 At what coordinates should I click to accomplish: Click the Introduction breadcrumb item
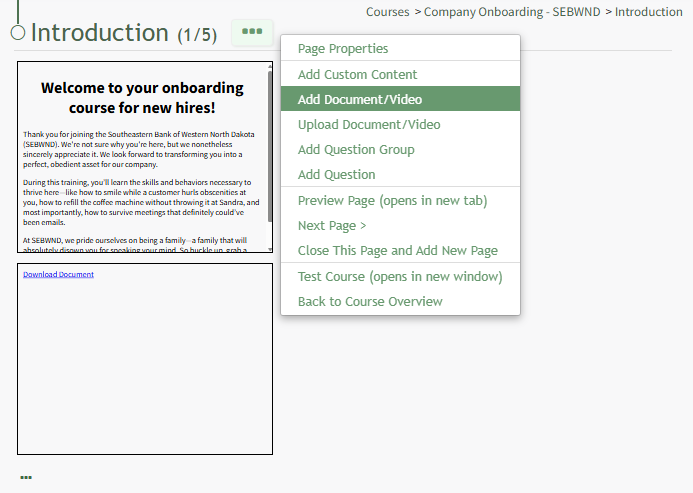pyautogui.click(x=648, y=12)
